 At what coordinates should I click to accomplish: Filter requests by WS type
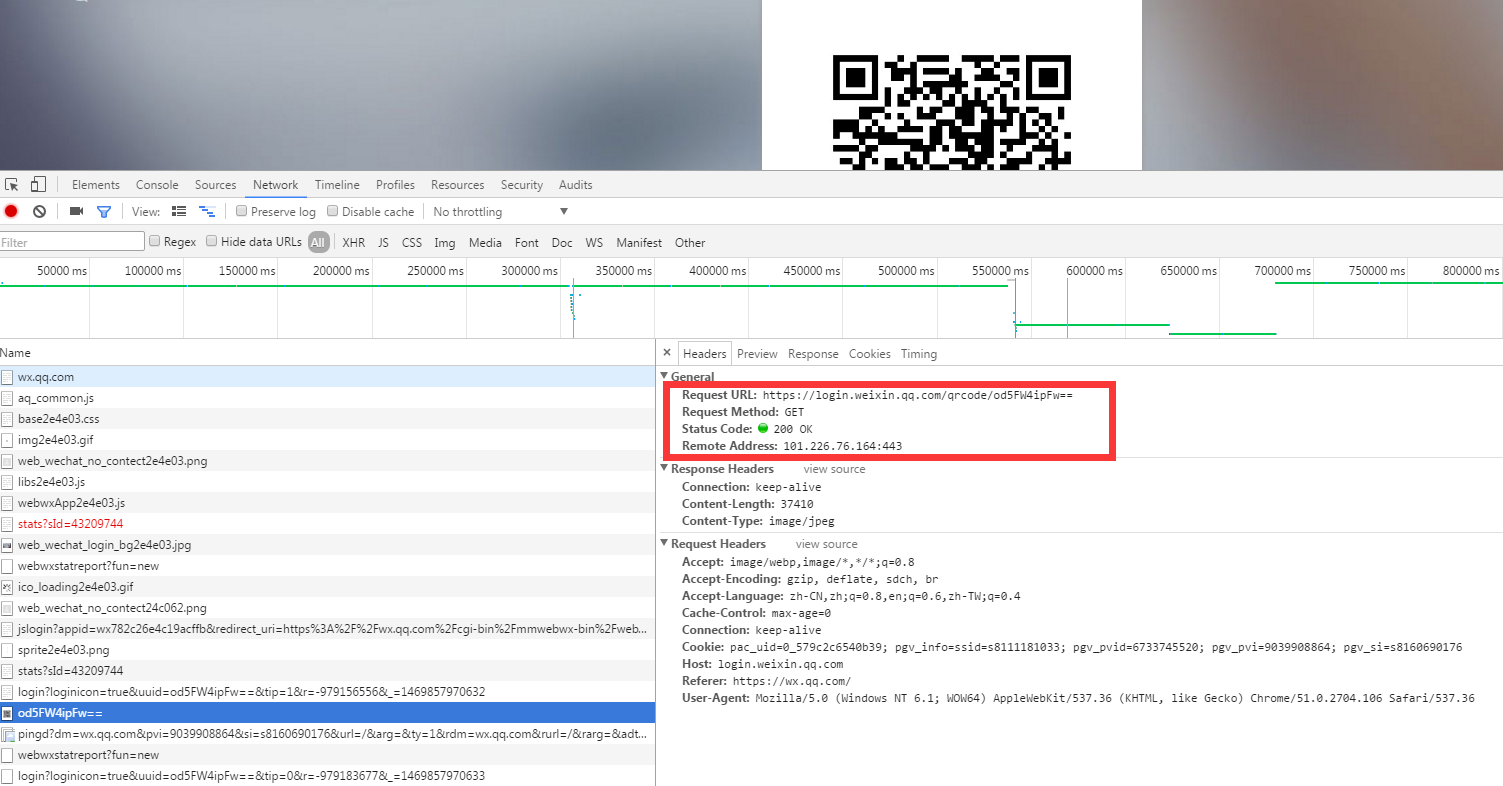pyautogui.click(x=594, y=243)
